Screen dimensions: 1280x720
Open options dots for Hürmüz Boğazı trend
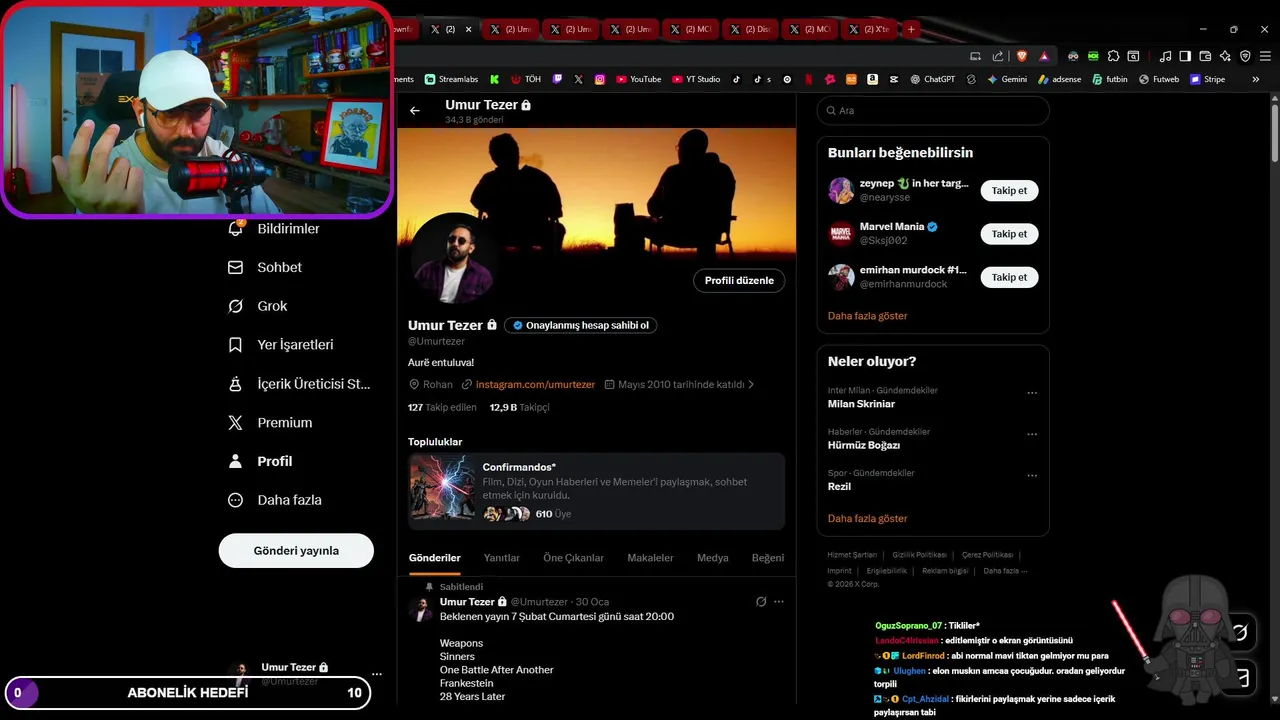point(1032,435)
